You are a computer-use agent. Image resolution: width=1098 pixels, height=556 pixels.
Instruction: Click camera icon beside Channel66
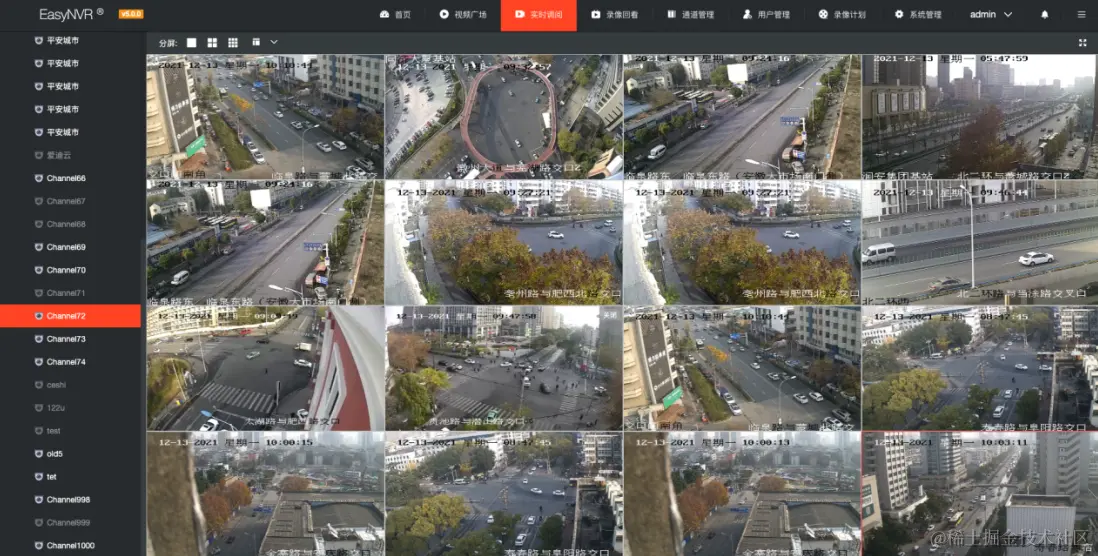39,178
